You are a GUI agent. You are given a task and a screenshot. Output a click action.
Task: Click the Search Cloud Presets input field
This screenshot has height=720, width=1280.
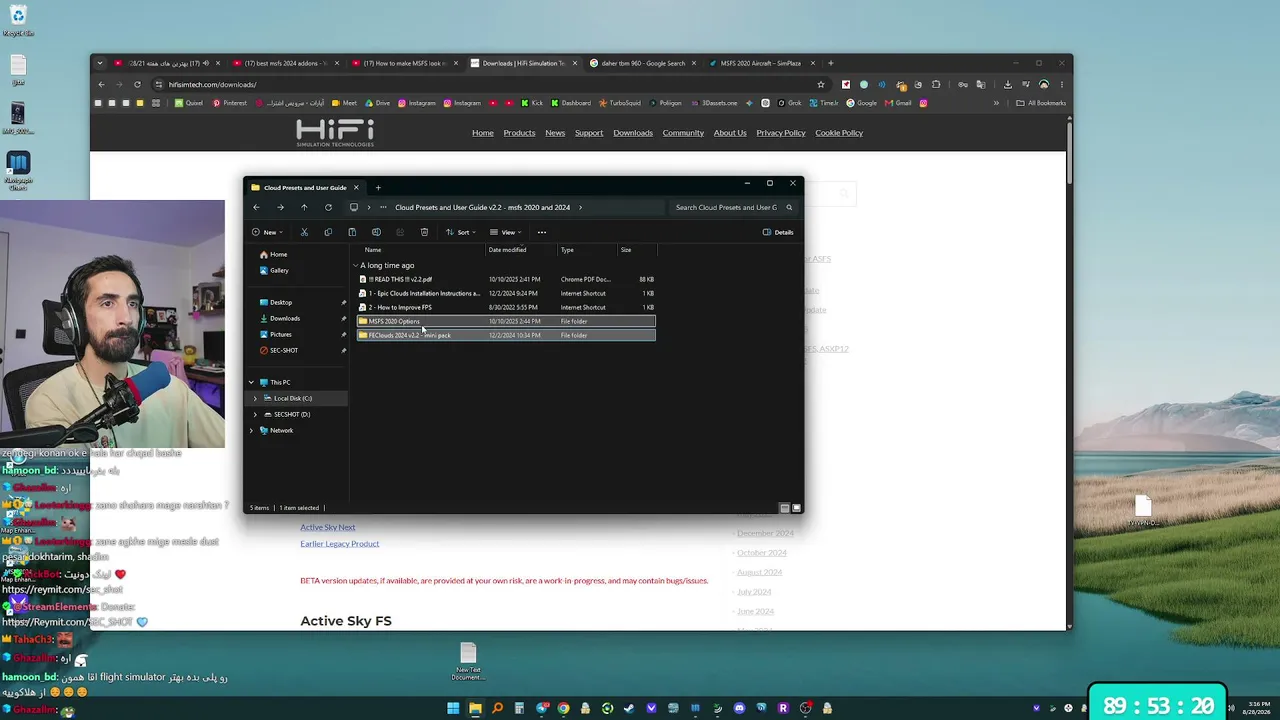(727, 207)
